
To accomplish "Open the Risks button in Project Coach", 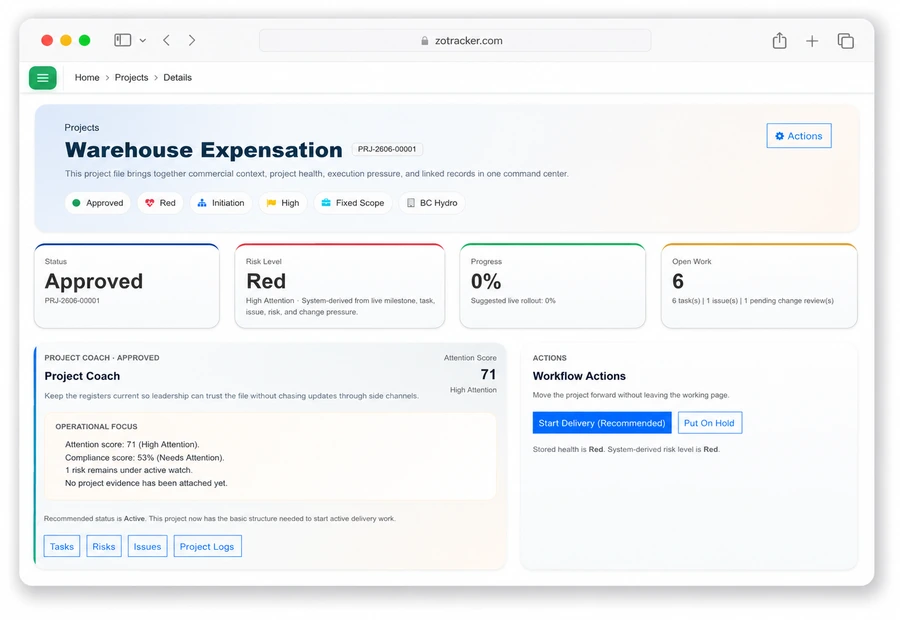I will tap(104, 547).
